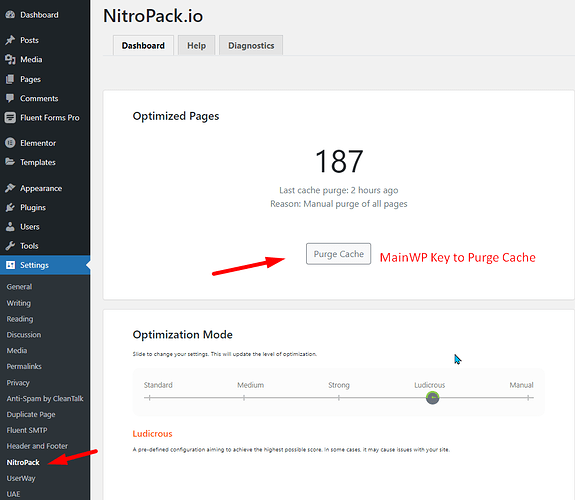
Task: Click the Dashboard gauge icon in sidebar
Action: (10, 15)
